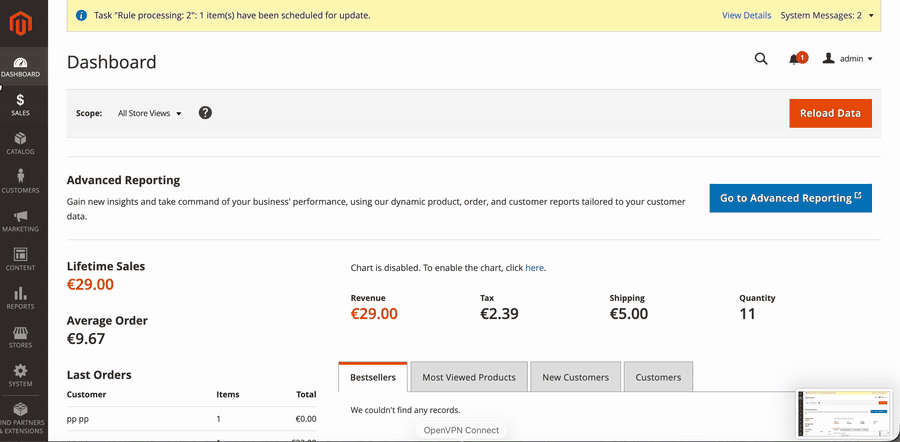Click the Customer column header
This screenshot has height=442, width=900.
click(86, 394)
